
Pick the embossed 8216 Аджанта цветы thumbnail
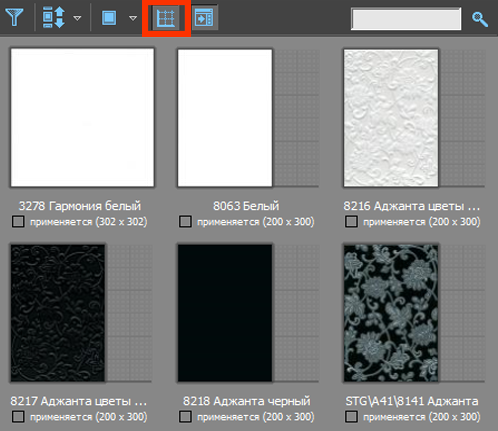pyautogui.click(x=391, y=118)
